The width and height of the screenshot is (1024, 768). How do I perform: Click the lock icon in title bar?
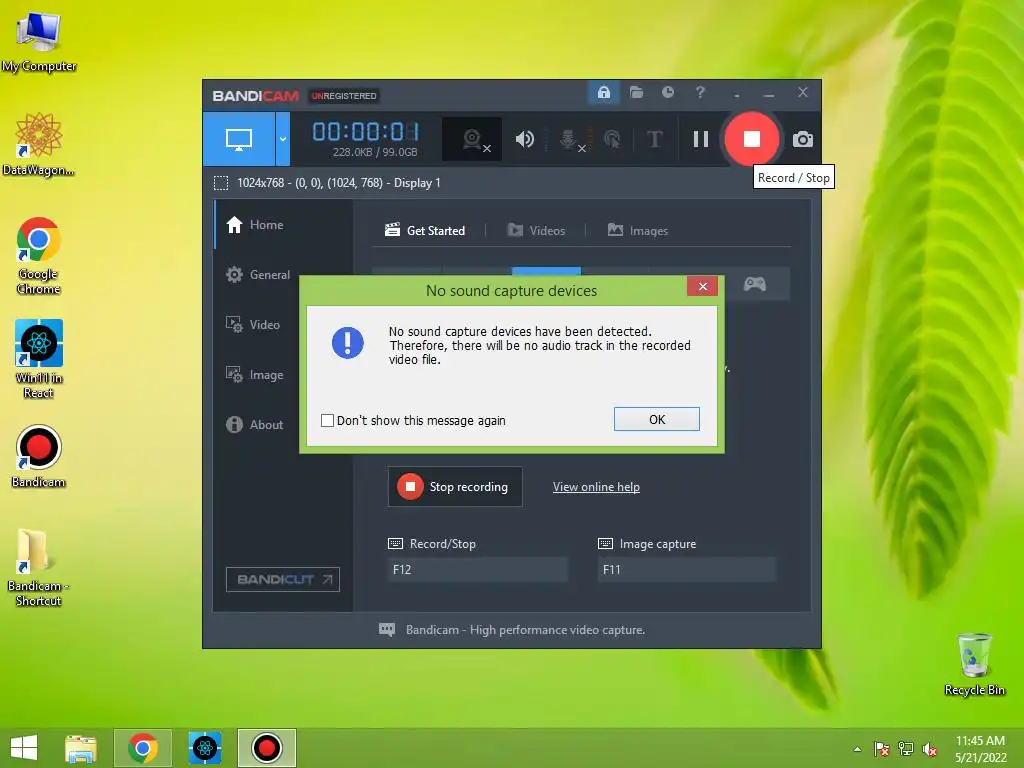click(603, 93)
